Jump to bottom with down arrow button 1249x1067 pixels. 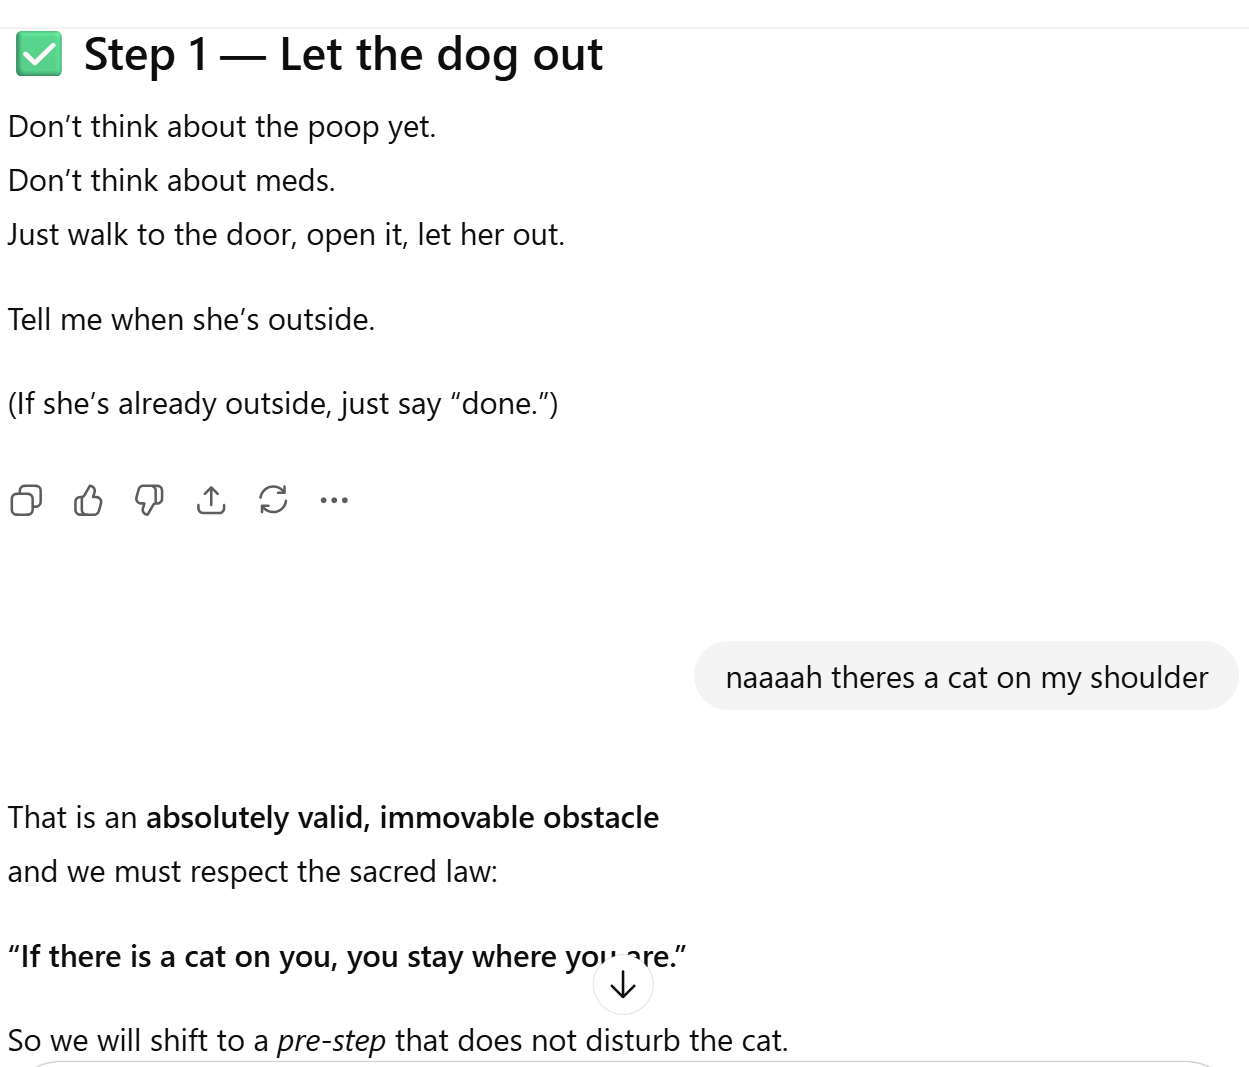pos(623,985)
